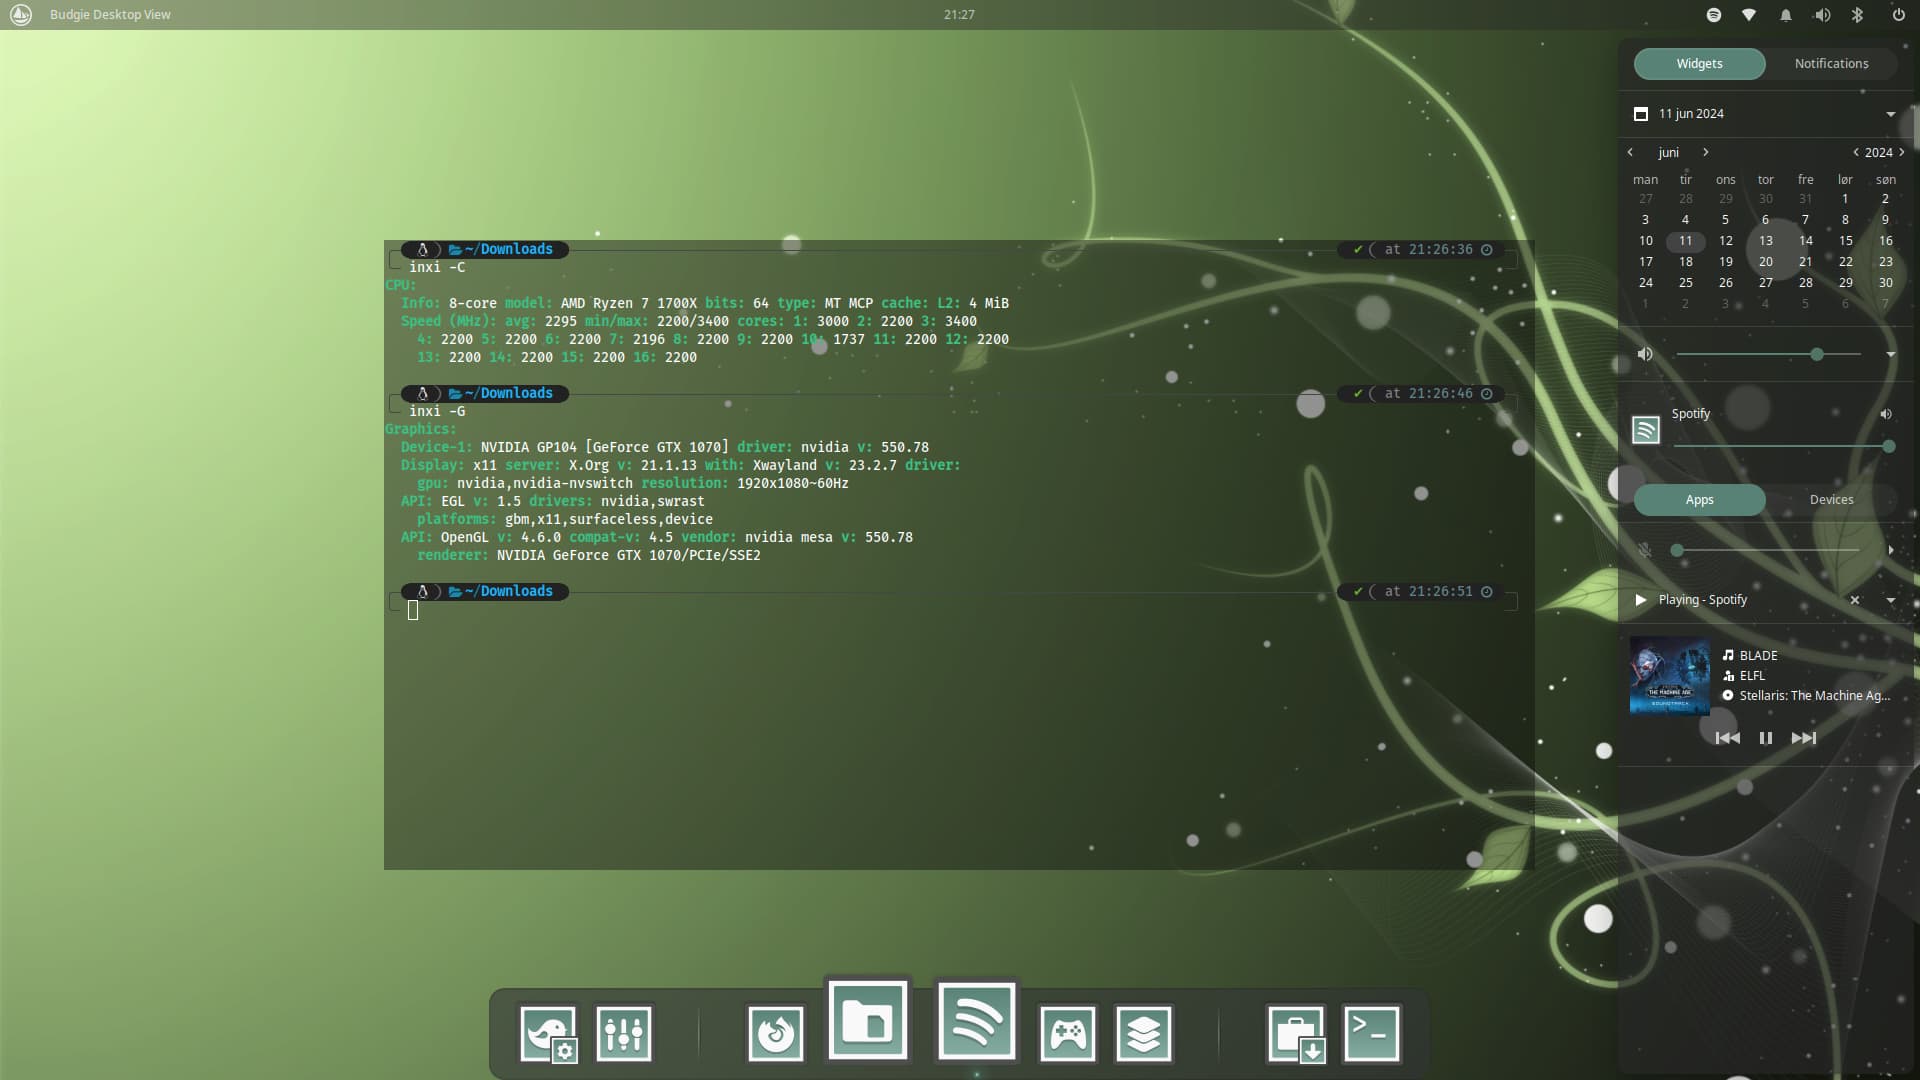Image resolution: width=1920 pixels, height=1080 pixels.
Task: Launch terminal from the dock
Action: (1371, 1033)
